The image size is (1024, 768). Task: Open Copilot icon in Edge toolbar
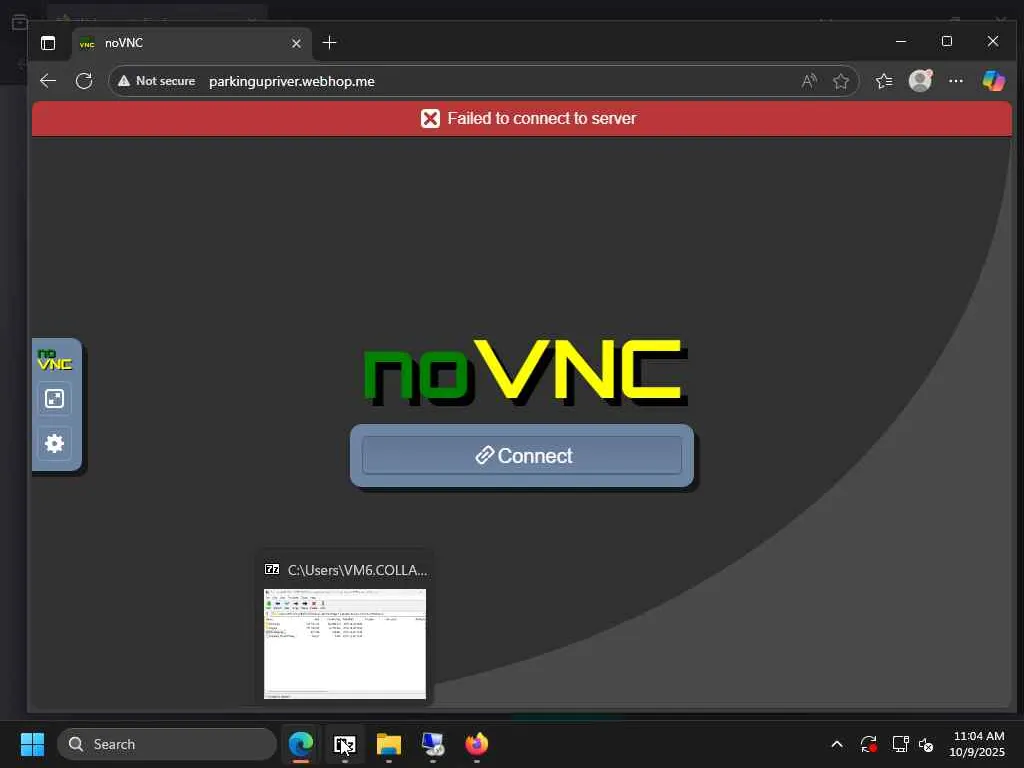[994, 81]
